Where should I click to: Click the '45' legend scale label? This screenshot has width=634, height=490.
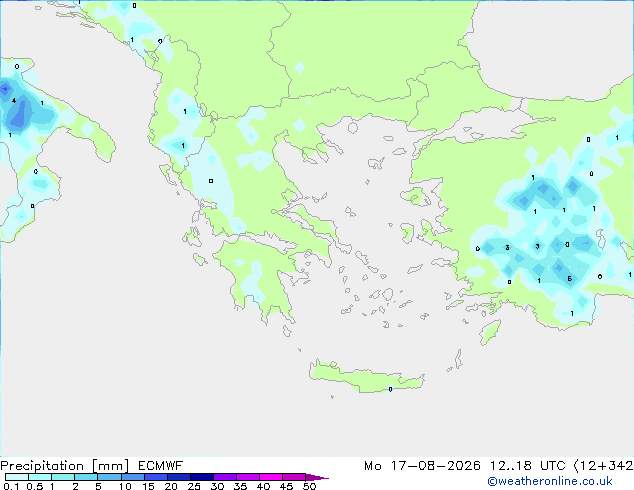pyautogui.click(x=286, y=486)
